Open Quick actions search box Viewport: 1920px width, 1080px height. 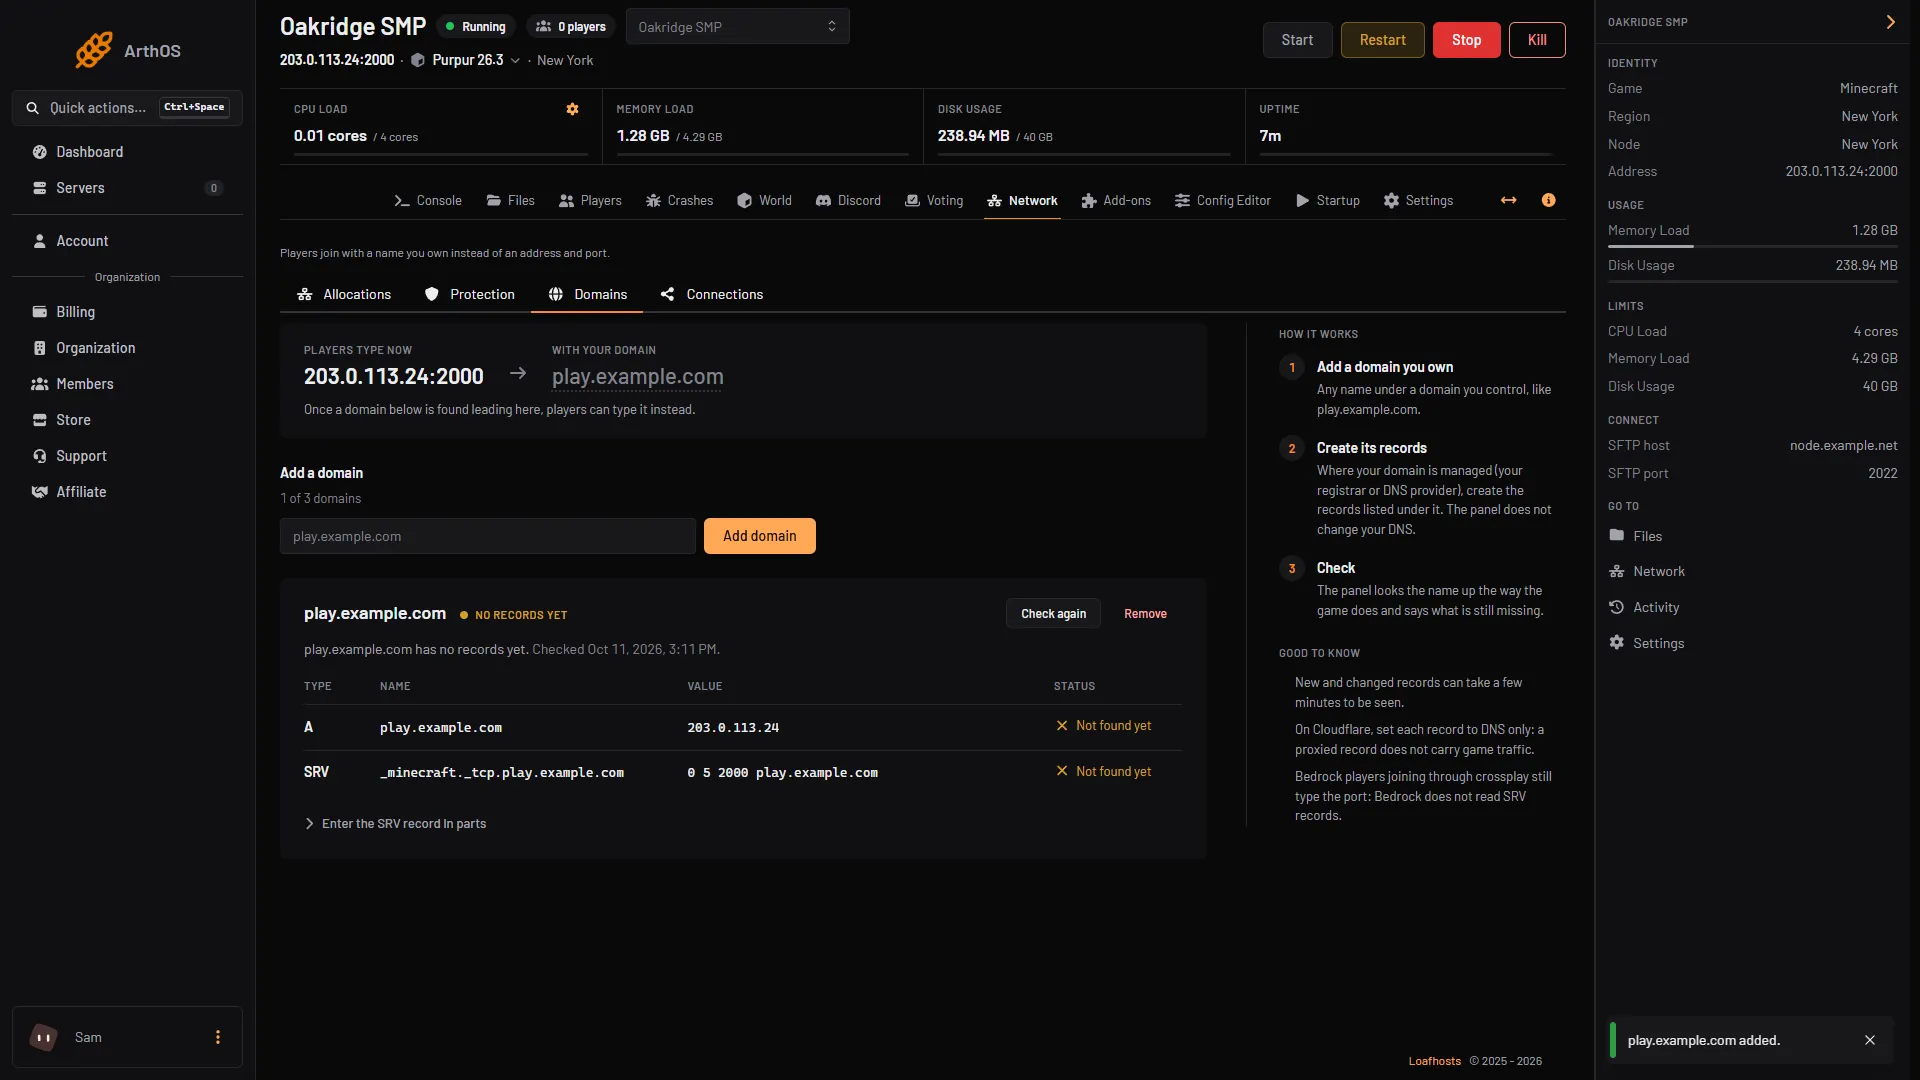click(x=127, y=108)
